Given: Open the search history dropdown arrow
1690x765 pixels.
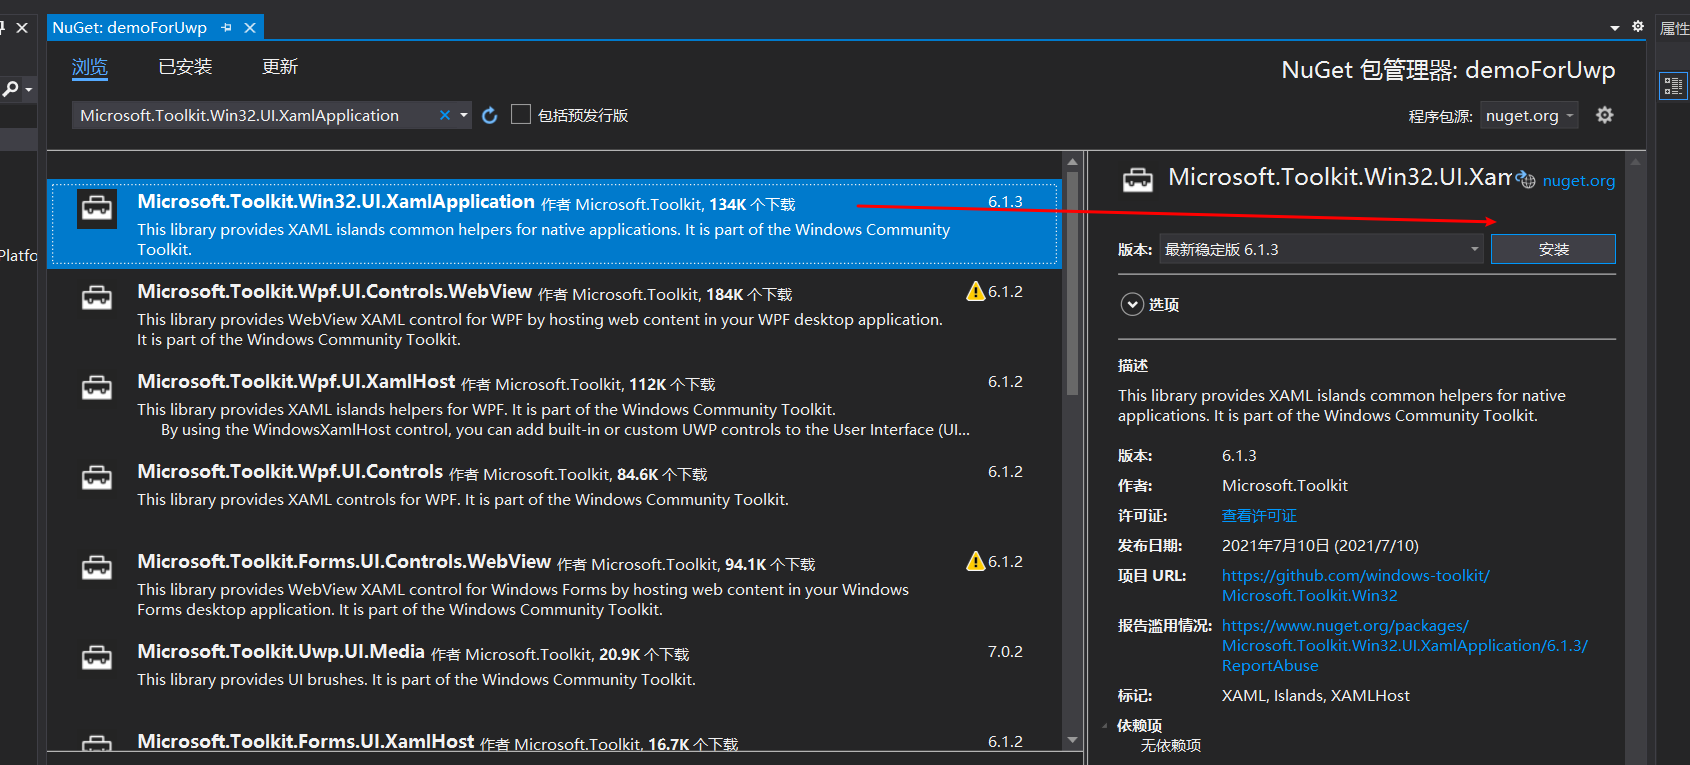Looking at the screenshot, I should [x=464, y=116].
